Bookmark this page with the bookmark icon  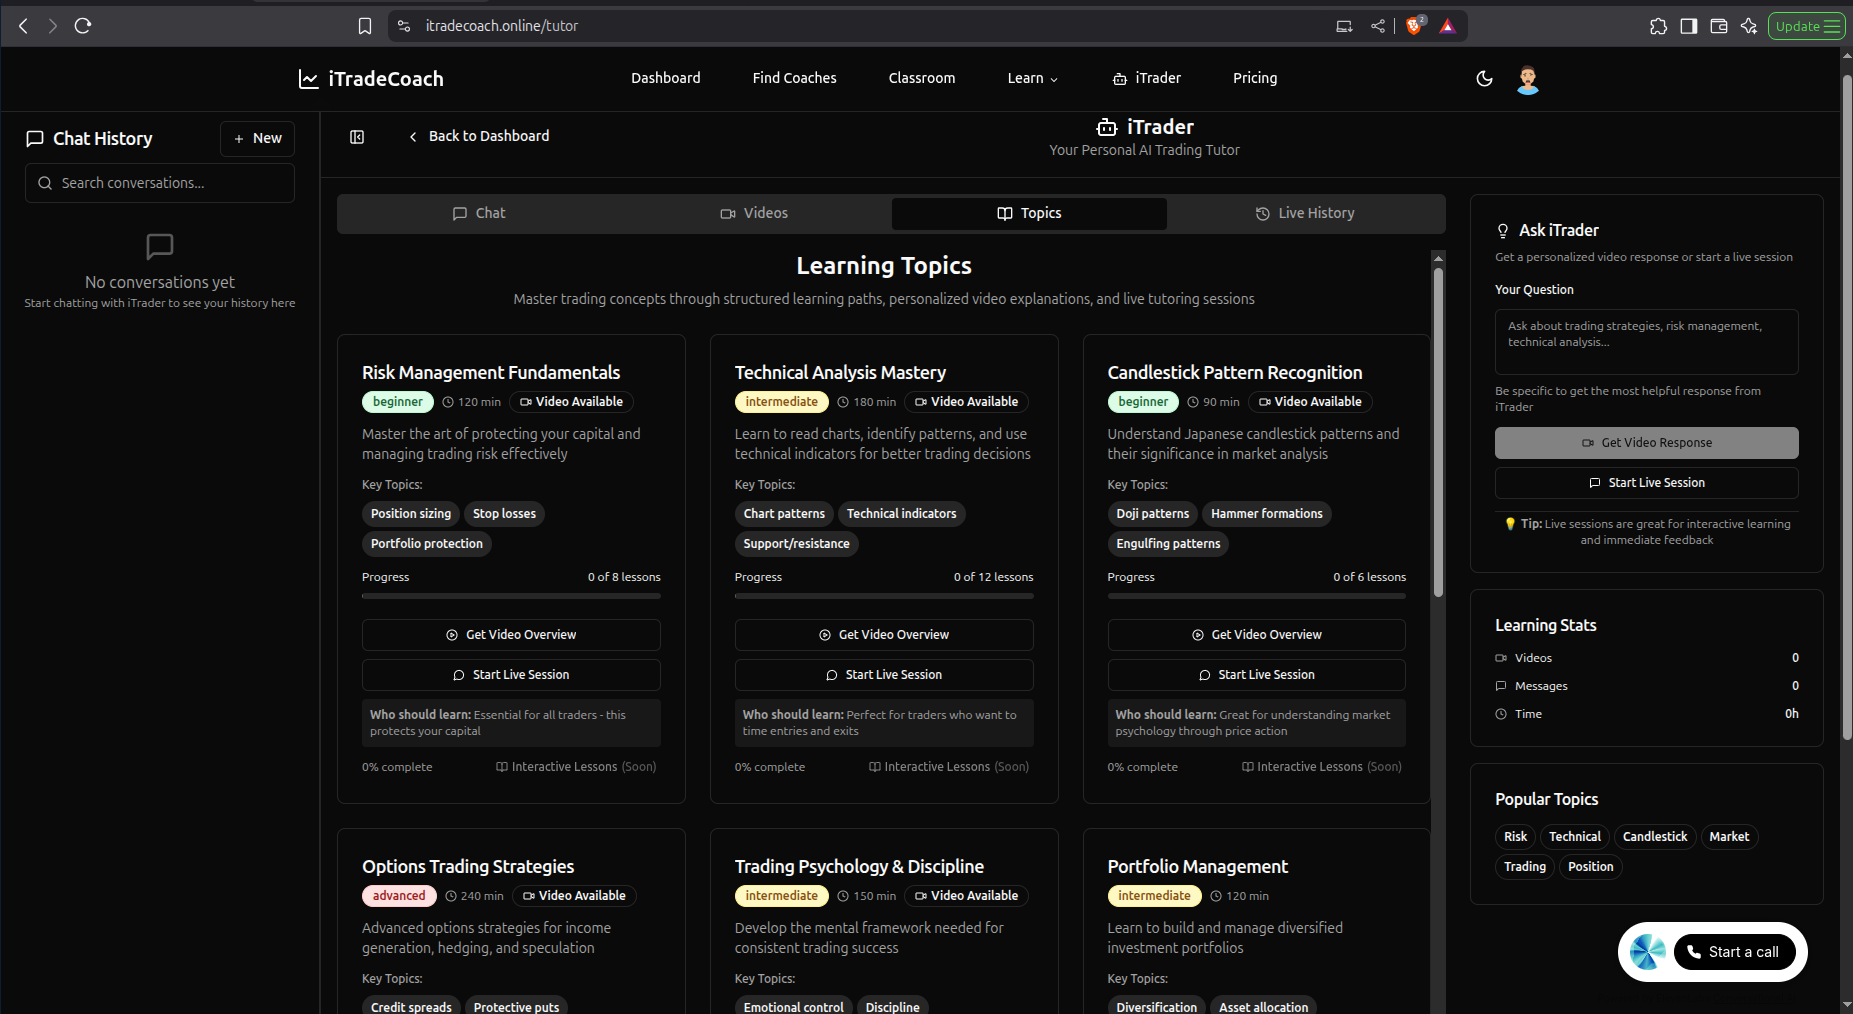click(x=365, y=26)
